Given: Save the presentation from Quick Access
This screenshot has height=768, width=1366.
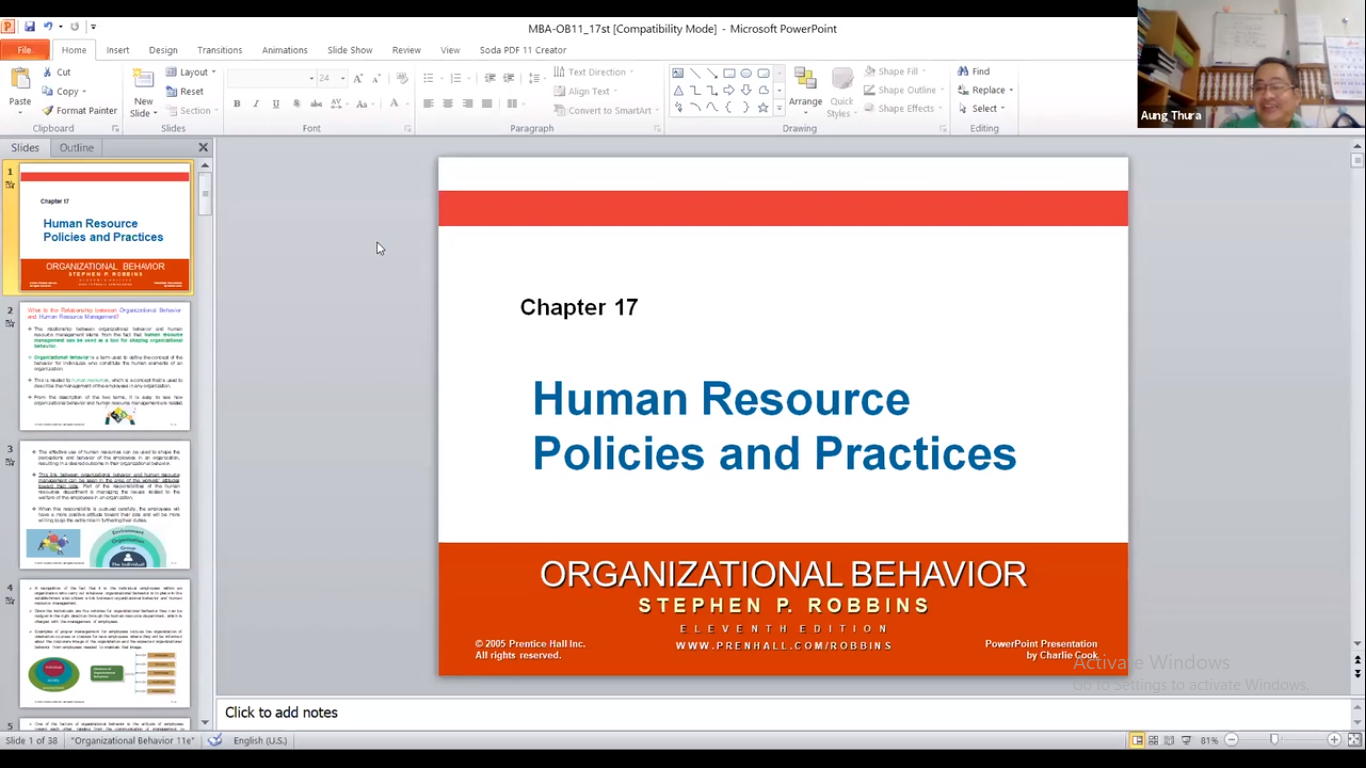Looking at the screenshot, I should [30, 27].
